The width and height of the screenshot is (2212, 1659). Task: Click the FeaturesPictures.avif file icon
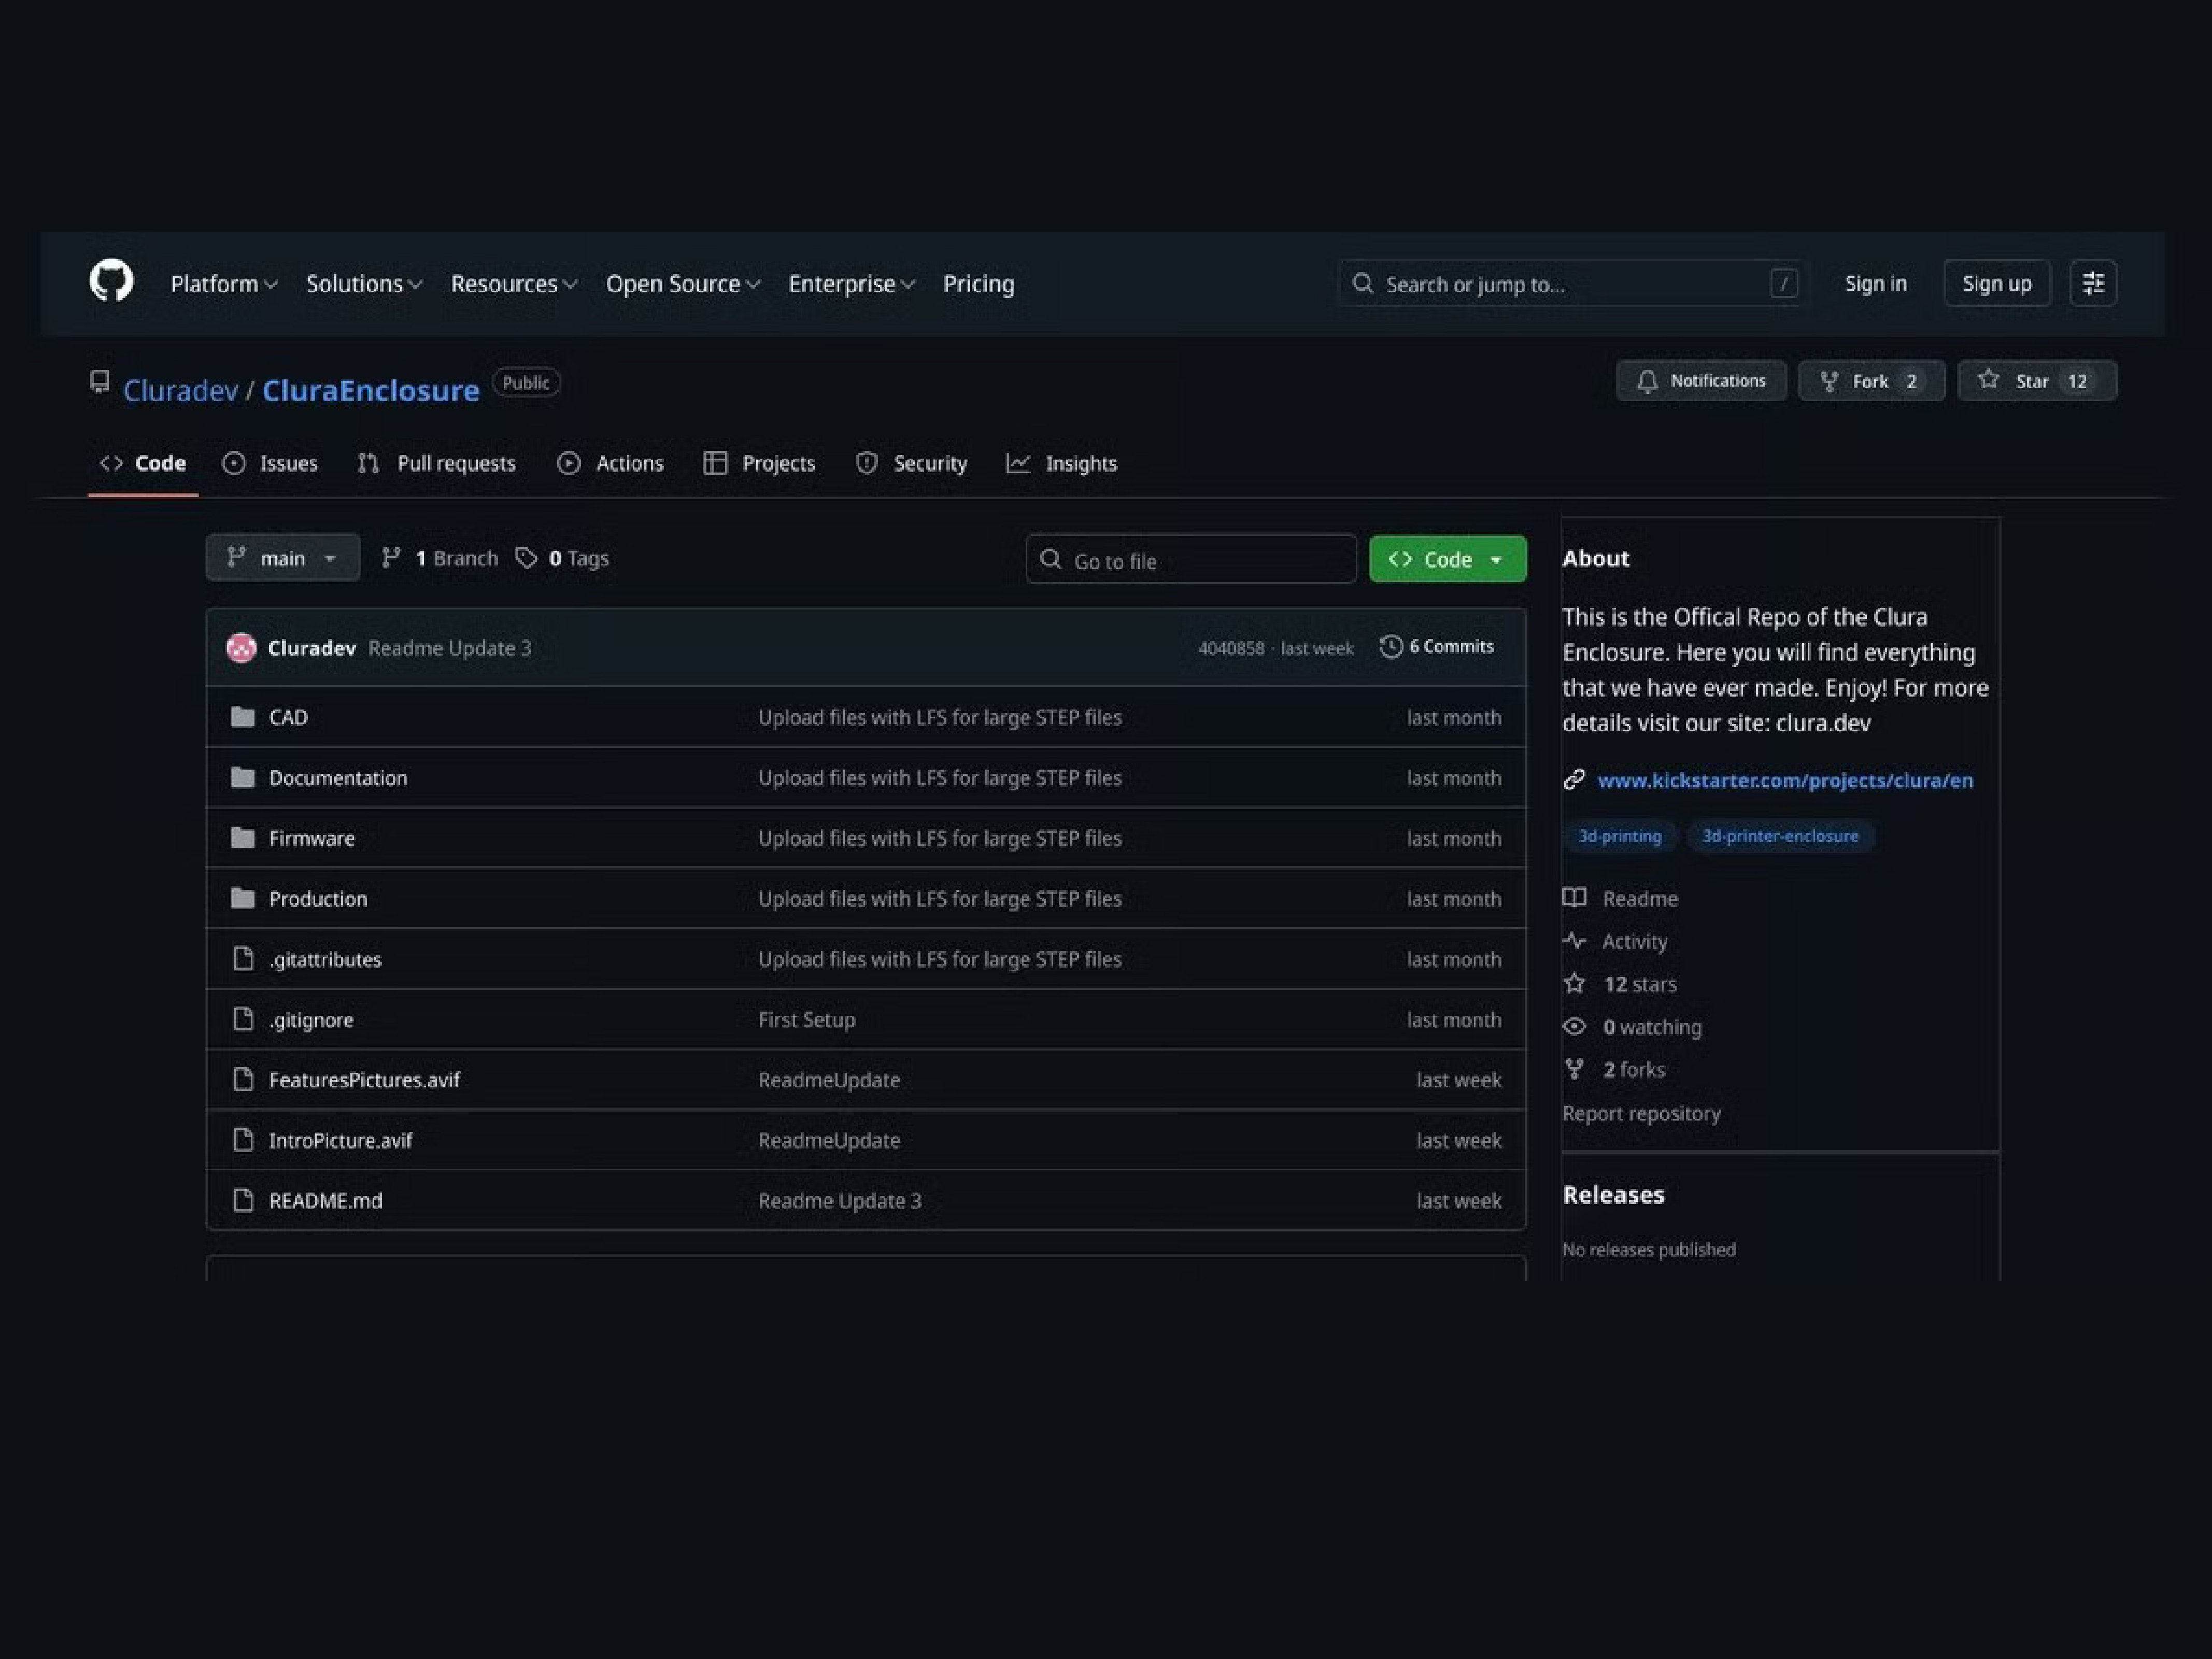point(243,1080)
